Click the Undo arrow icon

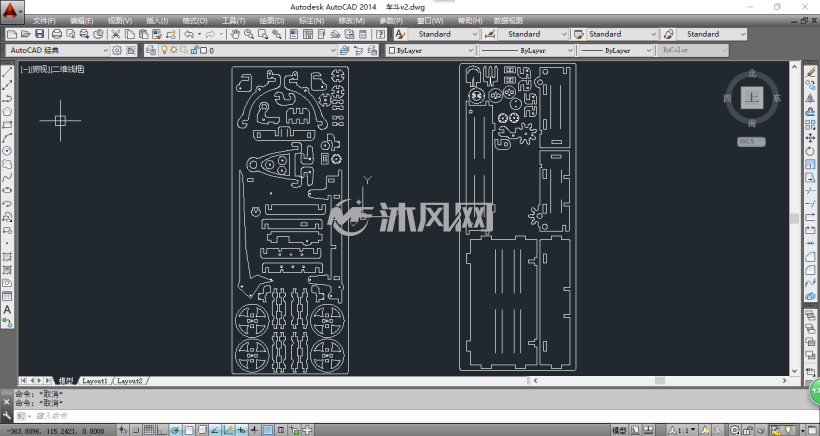click(189, 34)
